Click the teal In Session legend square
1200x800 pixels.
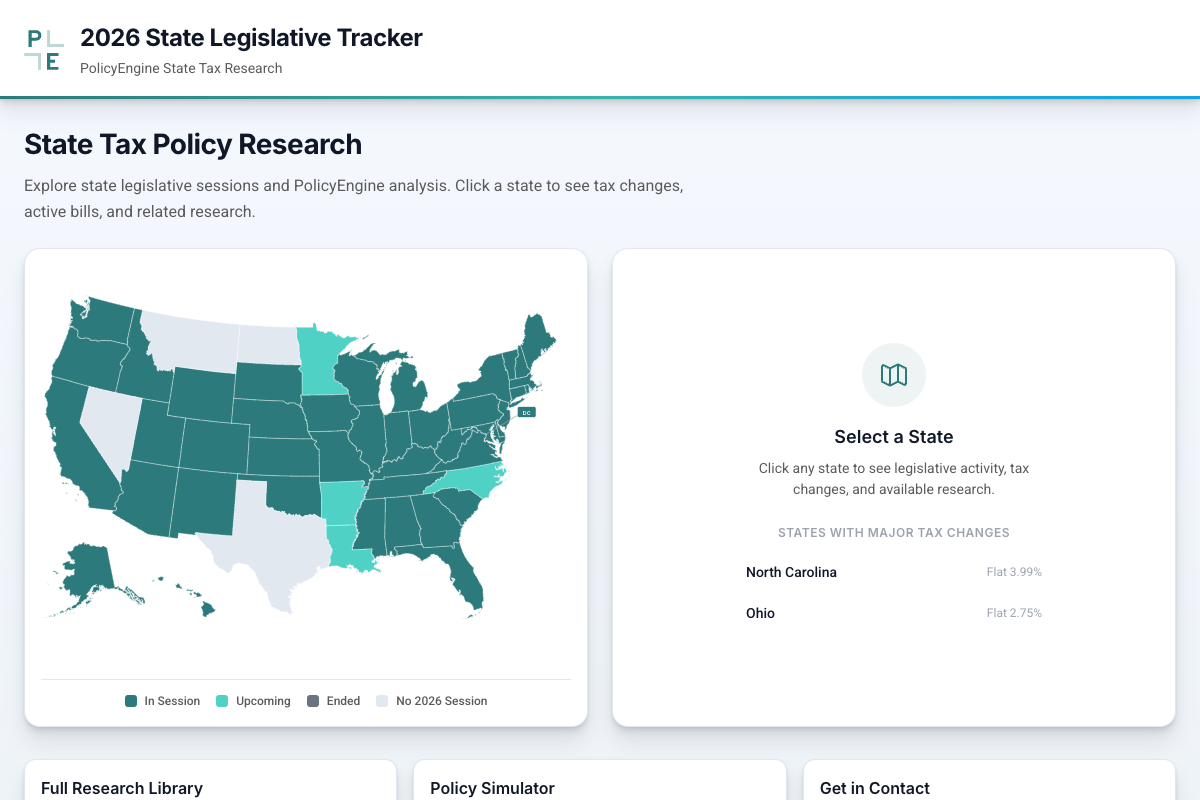tap(130, 700)
